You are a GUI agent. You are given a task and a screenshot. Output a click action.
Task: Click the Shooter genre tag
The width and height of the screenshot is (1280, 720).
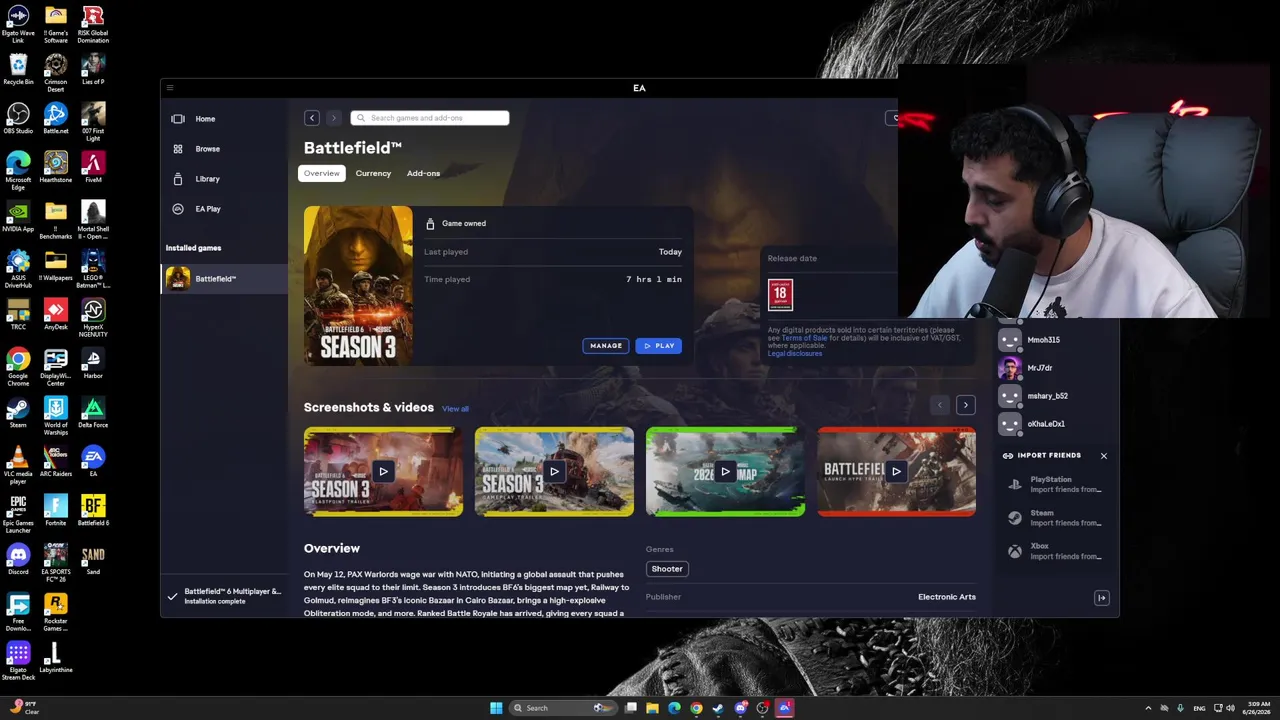667,569
